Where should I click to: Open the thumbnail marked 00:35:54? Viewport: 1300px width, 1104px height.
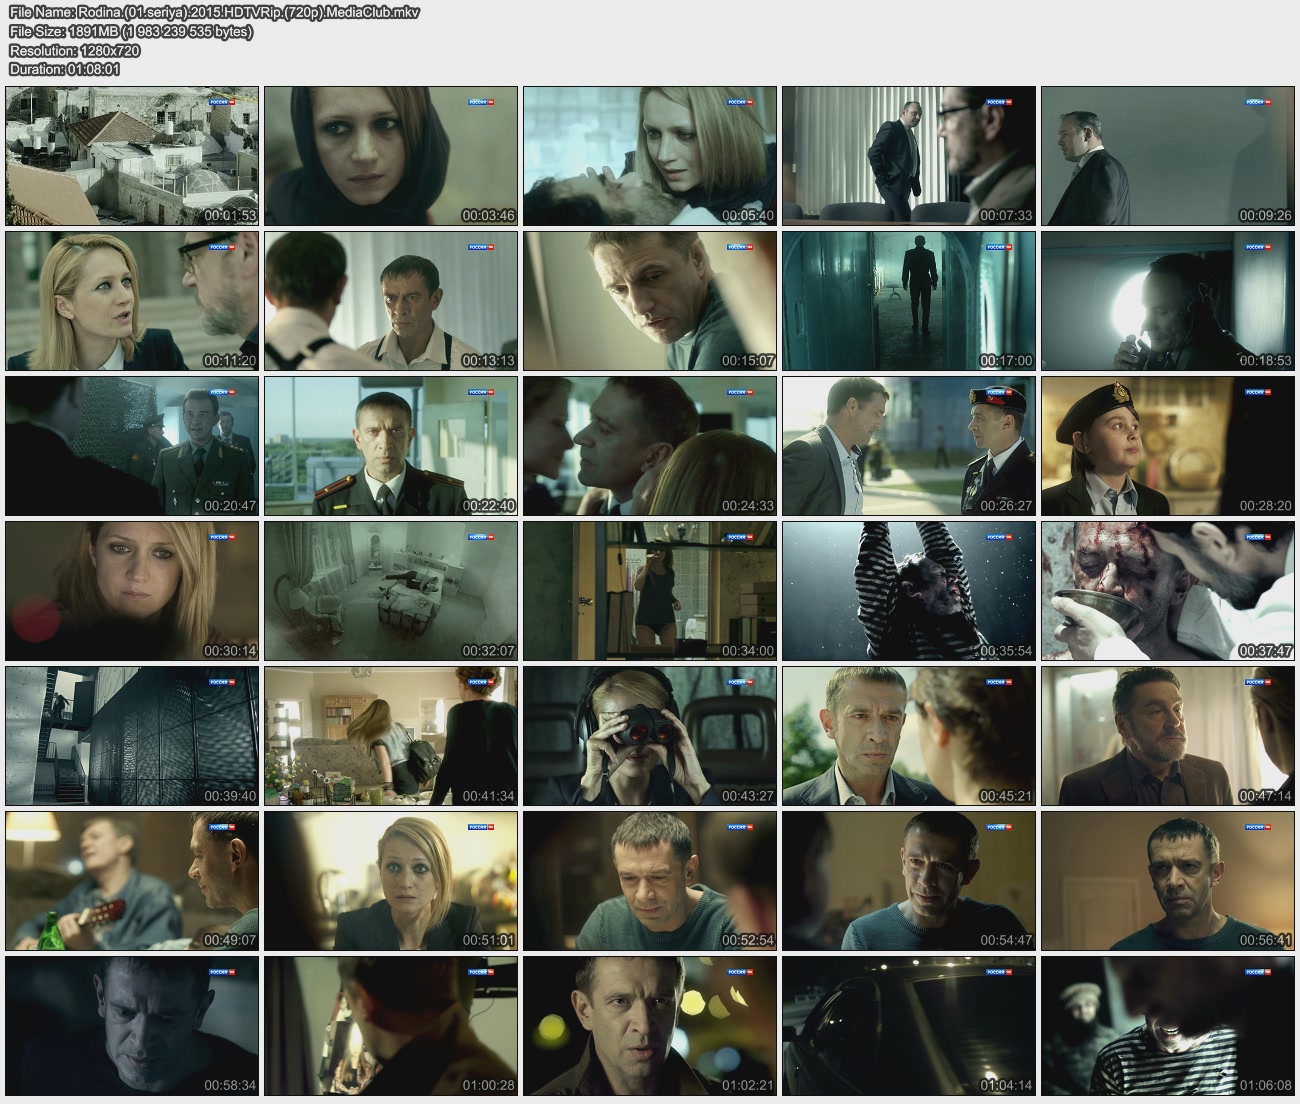tap(908, 591)
